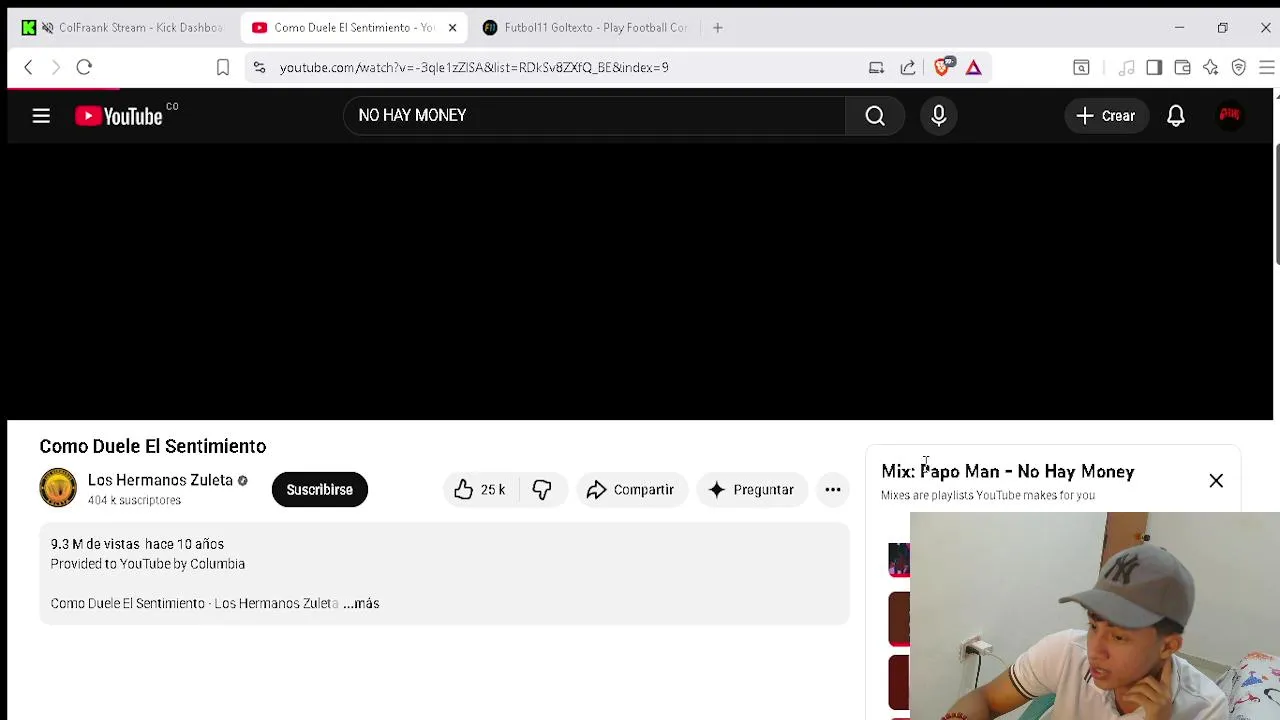Open Los Hermanos Zuleta channel name

pos(160,481)
